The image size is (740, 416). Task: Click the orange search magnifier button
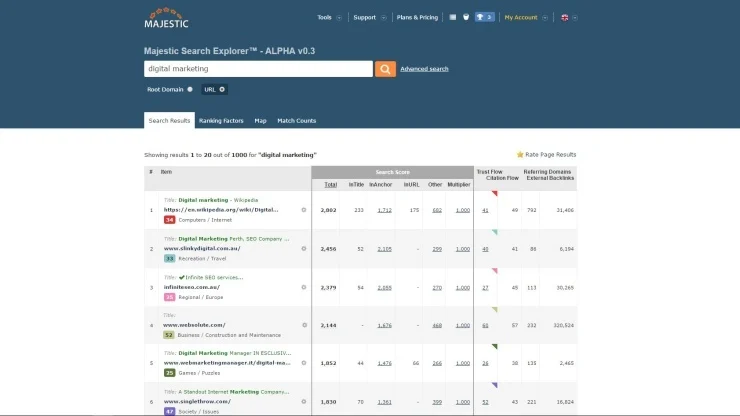(385, 69)
